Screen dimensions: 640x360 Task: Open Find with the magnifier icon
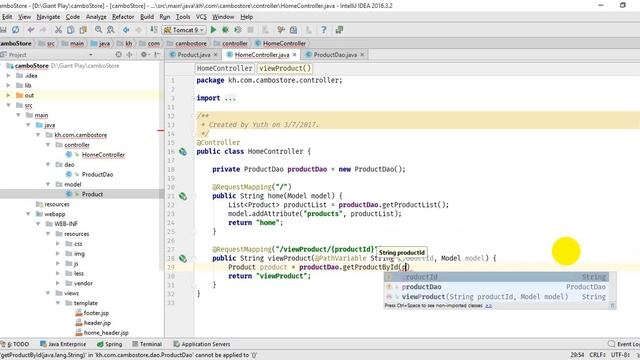coord(98,30)
